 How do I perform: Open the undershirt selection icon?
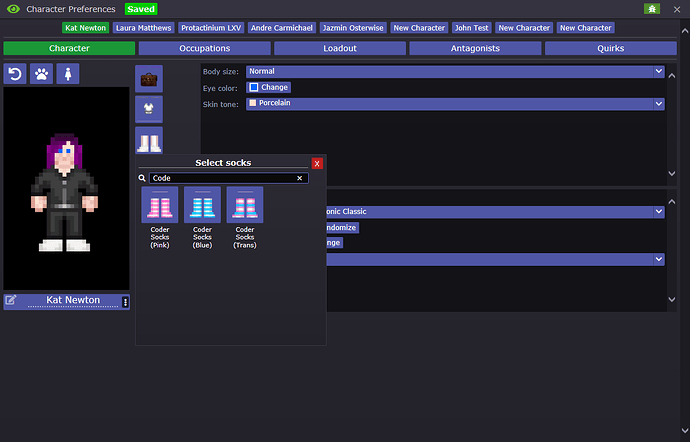coord(149,109)
